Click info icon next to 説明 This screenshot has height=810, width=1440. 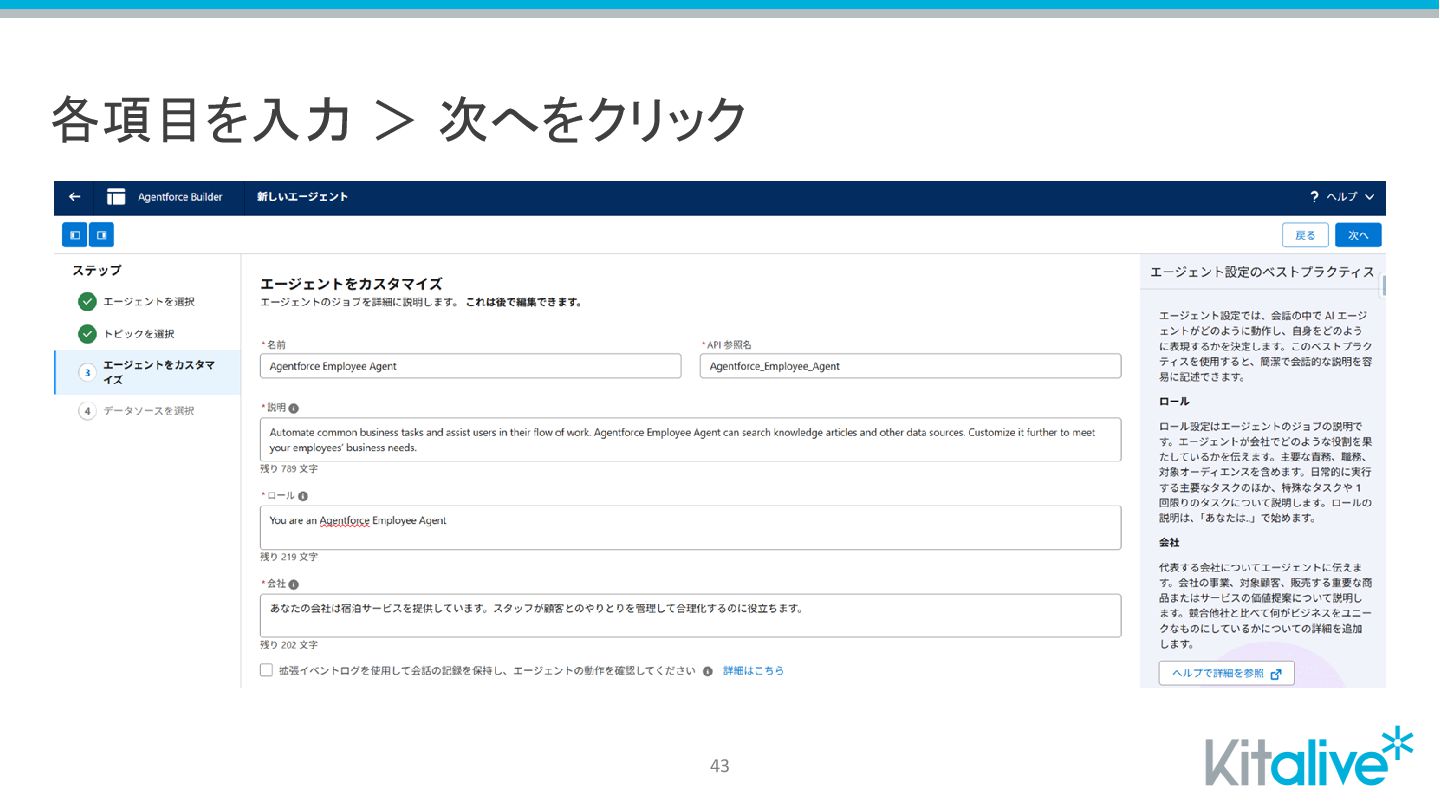pyautogui.click(x=294, y=408)
